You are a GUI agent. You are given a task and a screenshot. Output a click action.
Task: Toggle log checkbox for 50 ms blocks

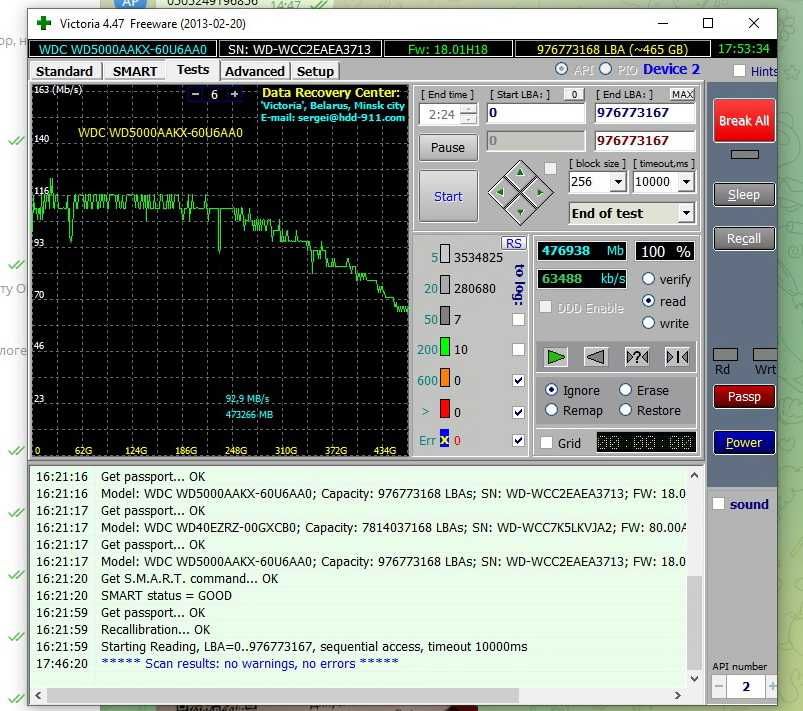(518, 320)
